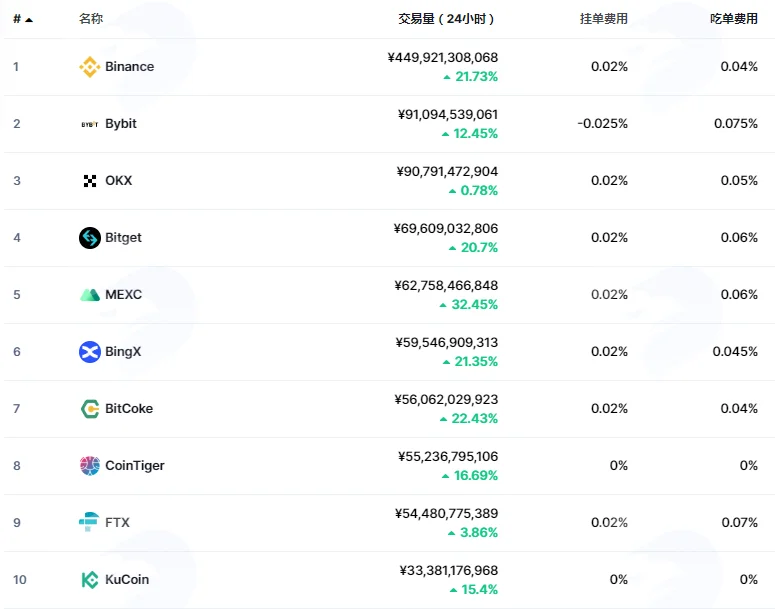Open the FTX exchange name link

117,522
